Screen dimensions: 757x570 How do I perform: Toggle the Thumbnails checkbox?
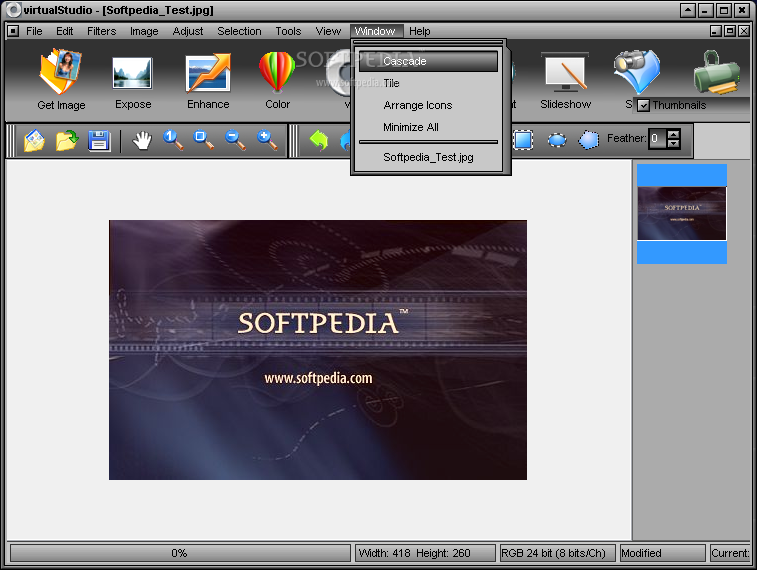click(643, 105)
